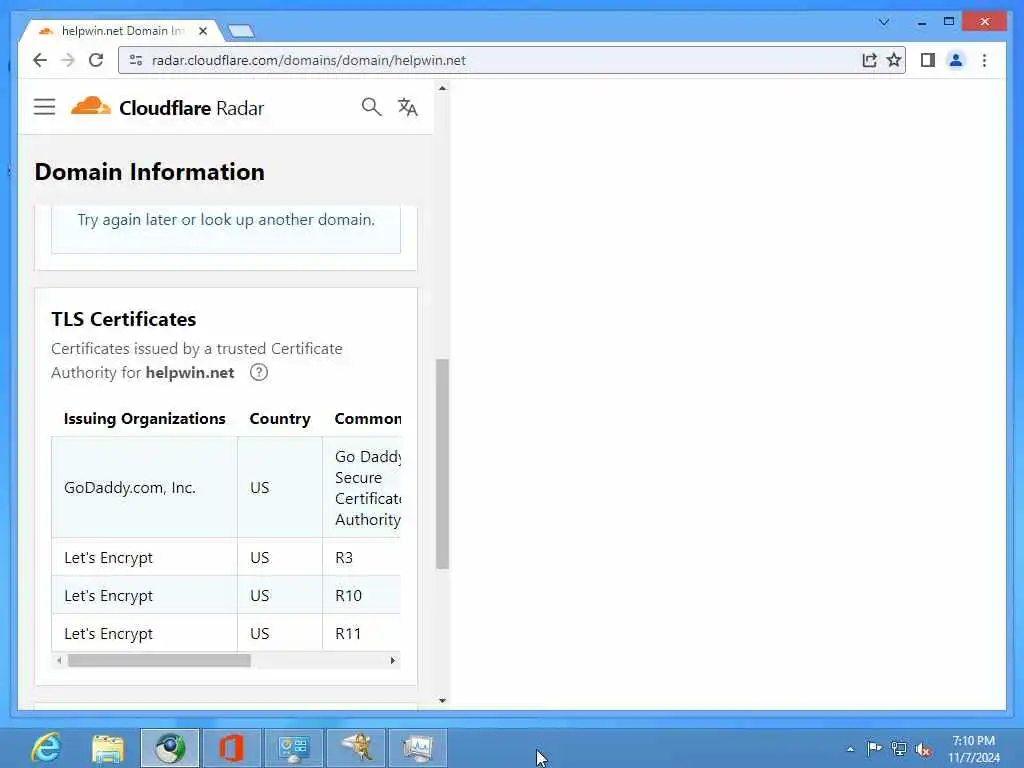Open the Radar search magnifier
This screenshot has width=1024, height=768.
[371, 106]
